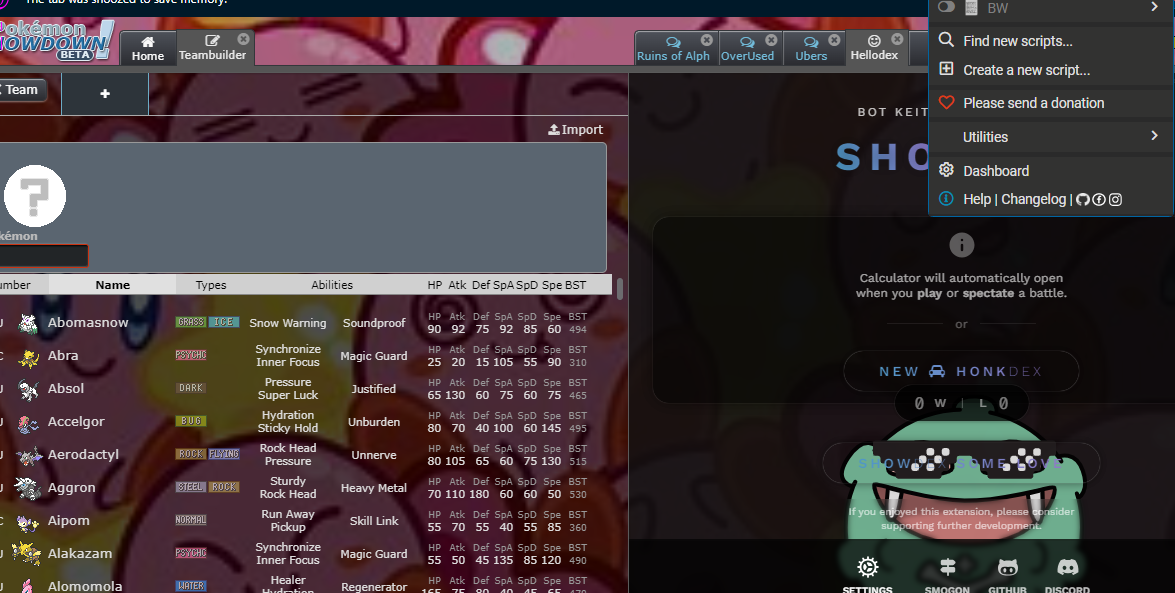Open the Help link in the menu
Viewport: 1175px width, 593px height.
(x=977, y=199)
